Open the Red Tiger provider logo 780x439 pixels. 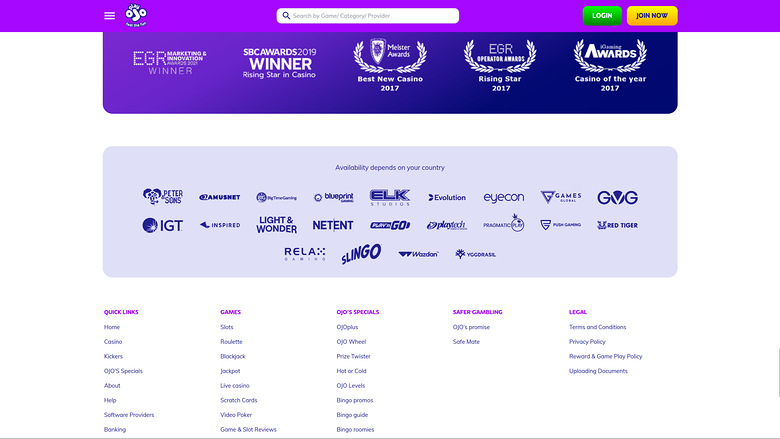point(617,225)
